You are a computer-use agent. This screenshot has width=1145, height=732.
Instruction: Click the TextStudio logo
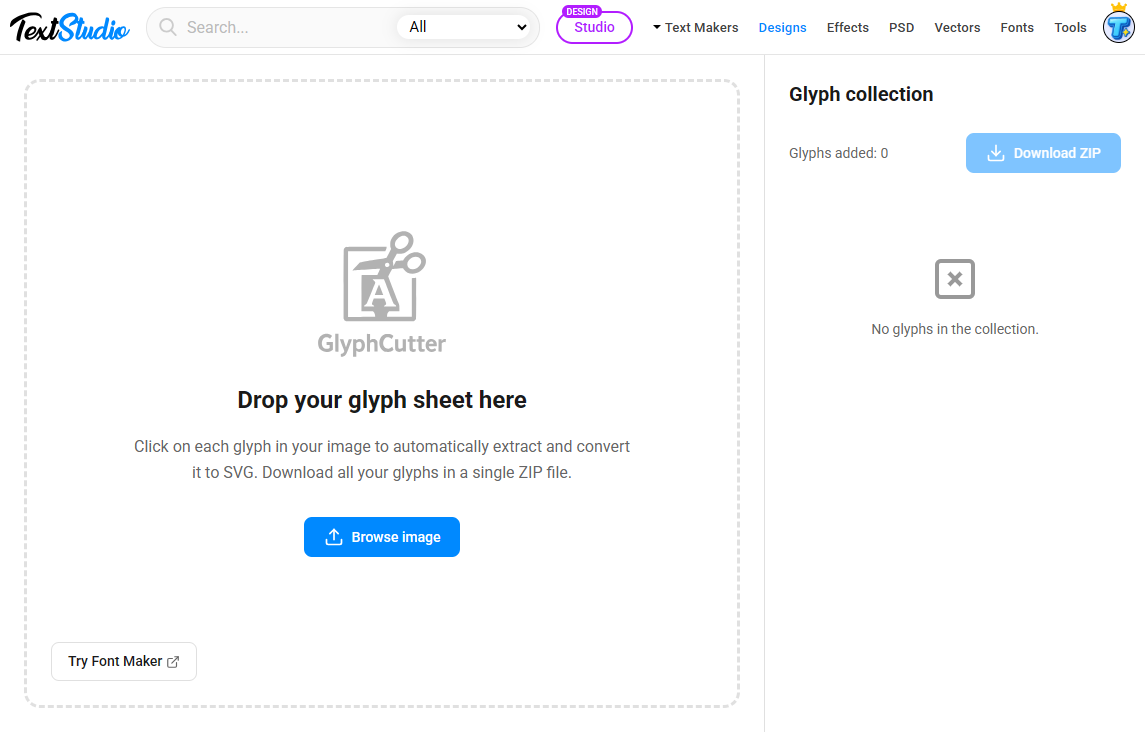click(68, 27)
